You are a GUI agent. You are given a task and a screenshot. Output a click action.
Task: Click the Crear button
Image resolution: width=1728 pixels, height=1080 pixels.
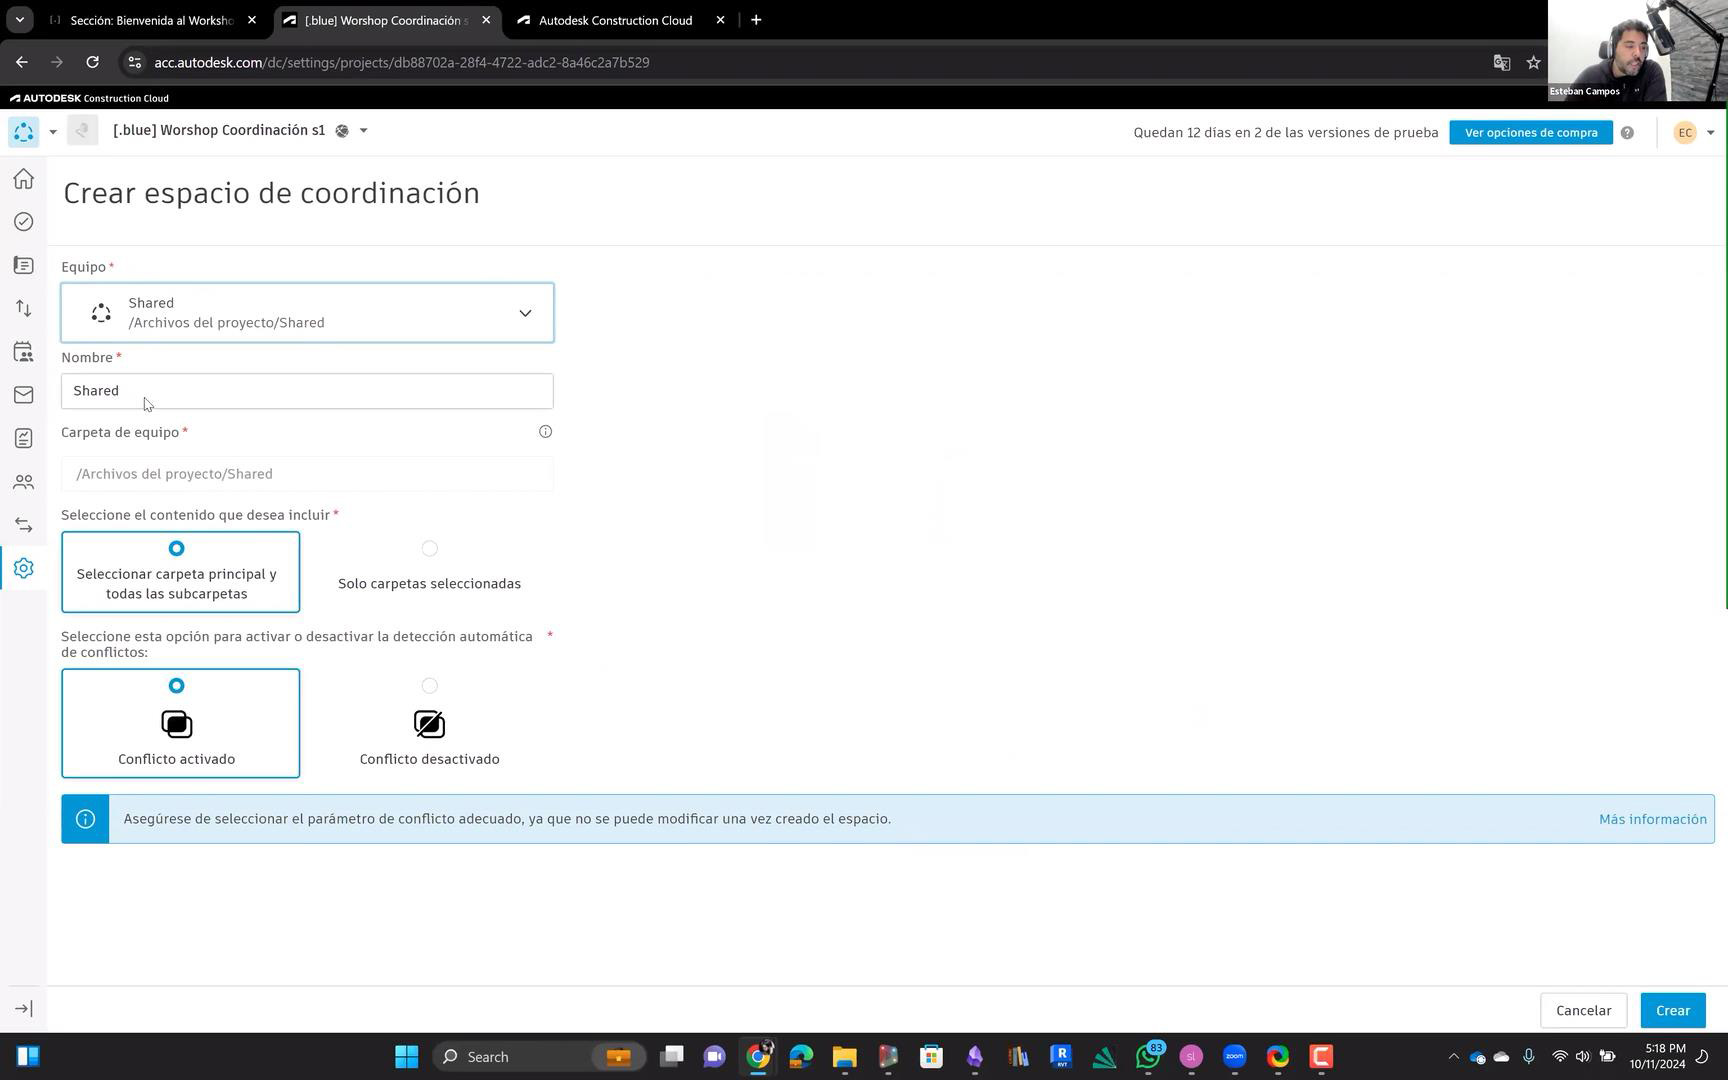tap(1672, 1010)
